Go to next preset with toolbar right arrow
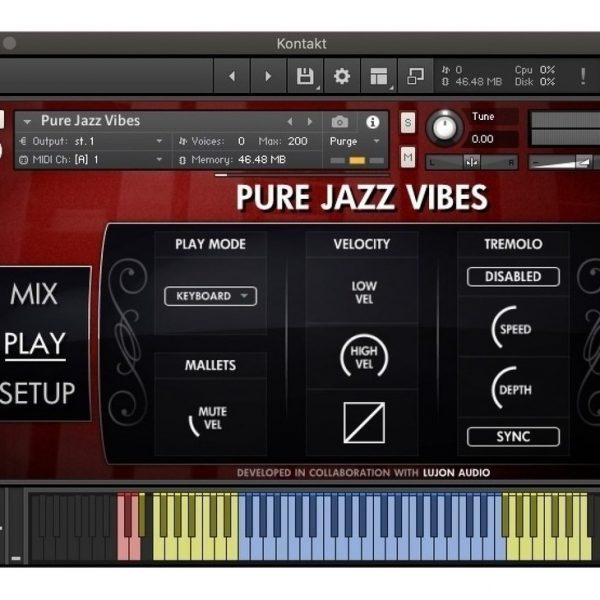The image size is (600, 600). coord(268,76)
